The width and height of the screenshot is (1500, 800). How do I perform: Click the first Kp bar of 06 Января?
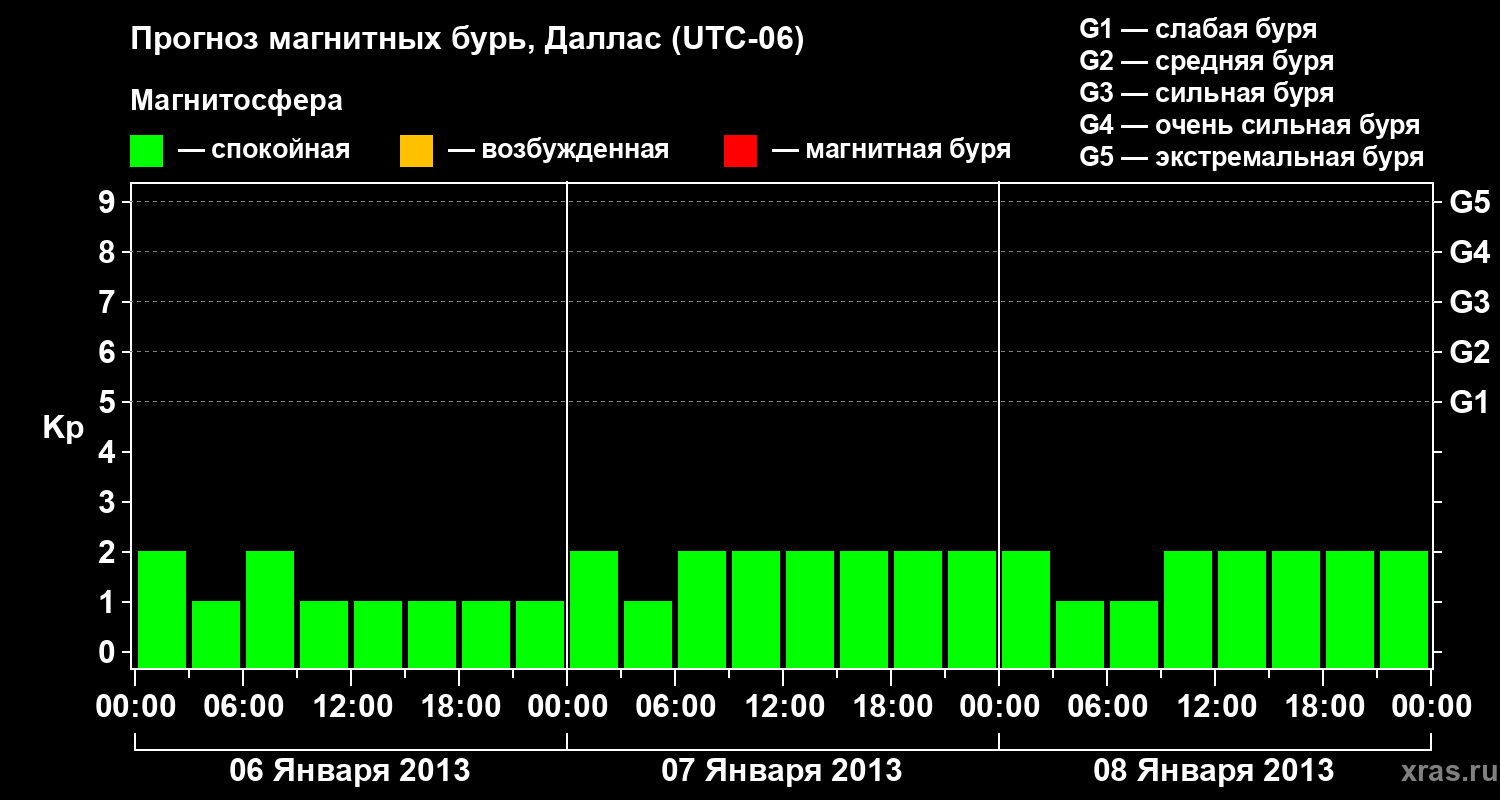(x=162, y=609)
